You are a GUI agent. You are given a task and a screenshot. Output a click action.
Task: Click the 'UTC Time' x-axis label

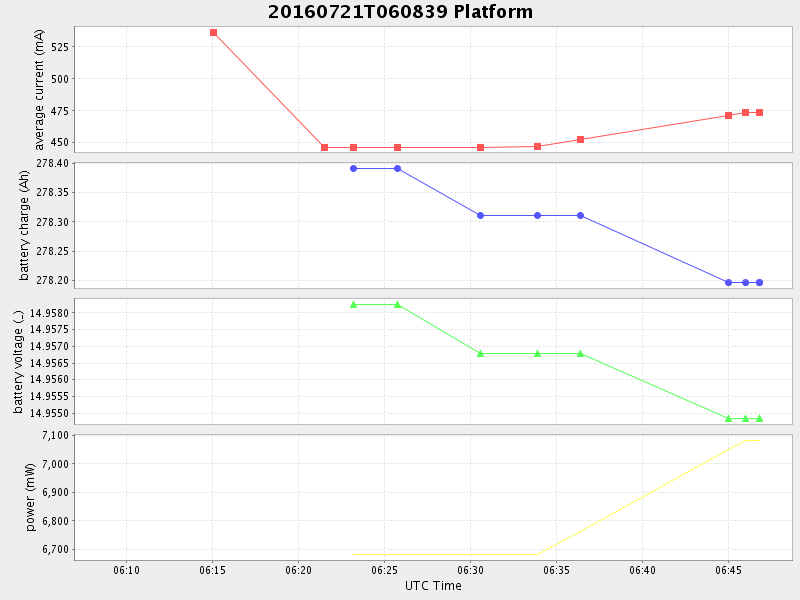point(433,586)
